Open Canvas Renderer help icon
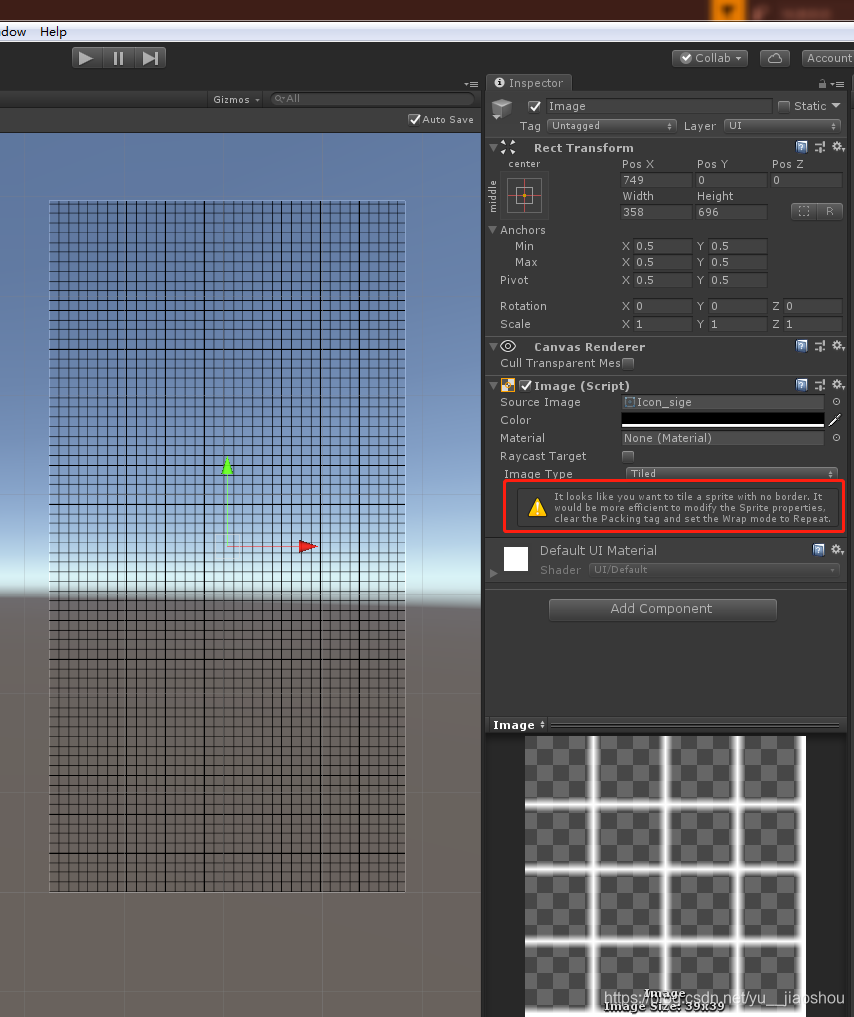Screen dimensions: 854x1017 tap(801, 346)
